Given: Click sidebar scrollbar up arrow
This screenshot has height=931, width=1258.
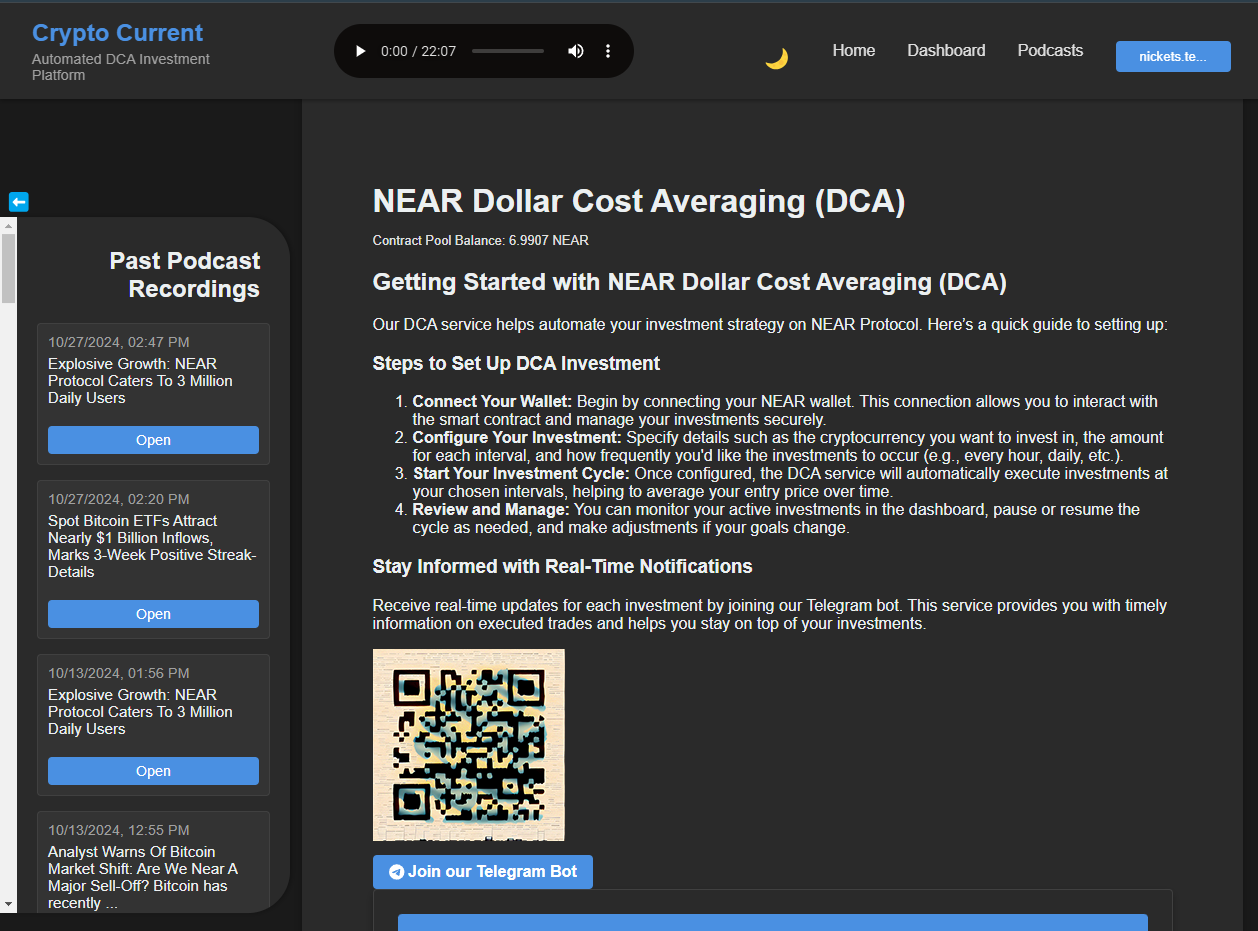Looking at the screenshot, I should click(x=8, y=225).
